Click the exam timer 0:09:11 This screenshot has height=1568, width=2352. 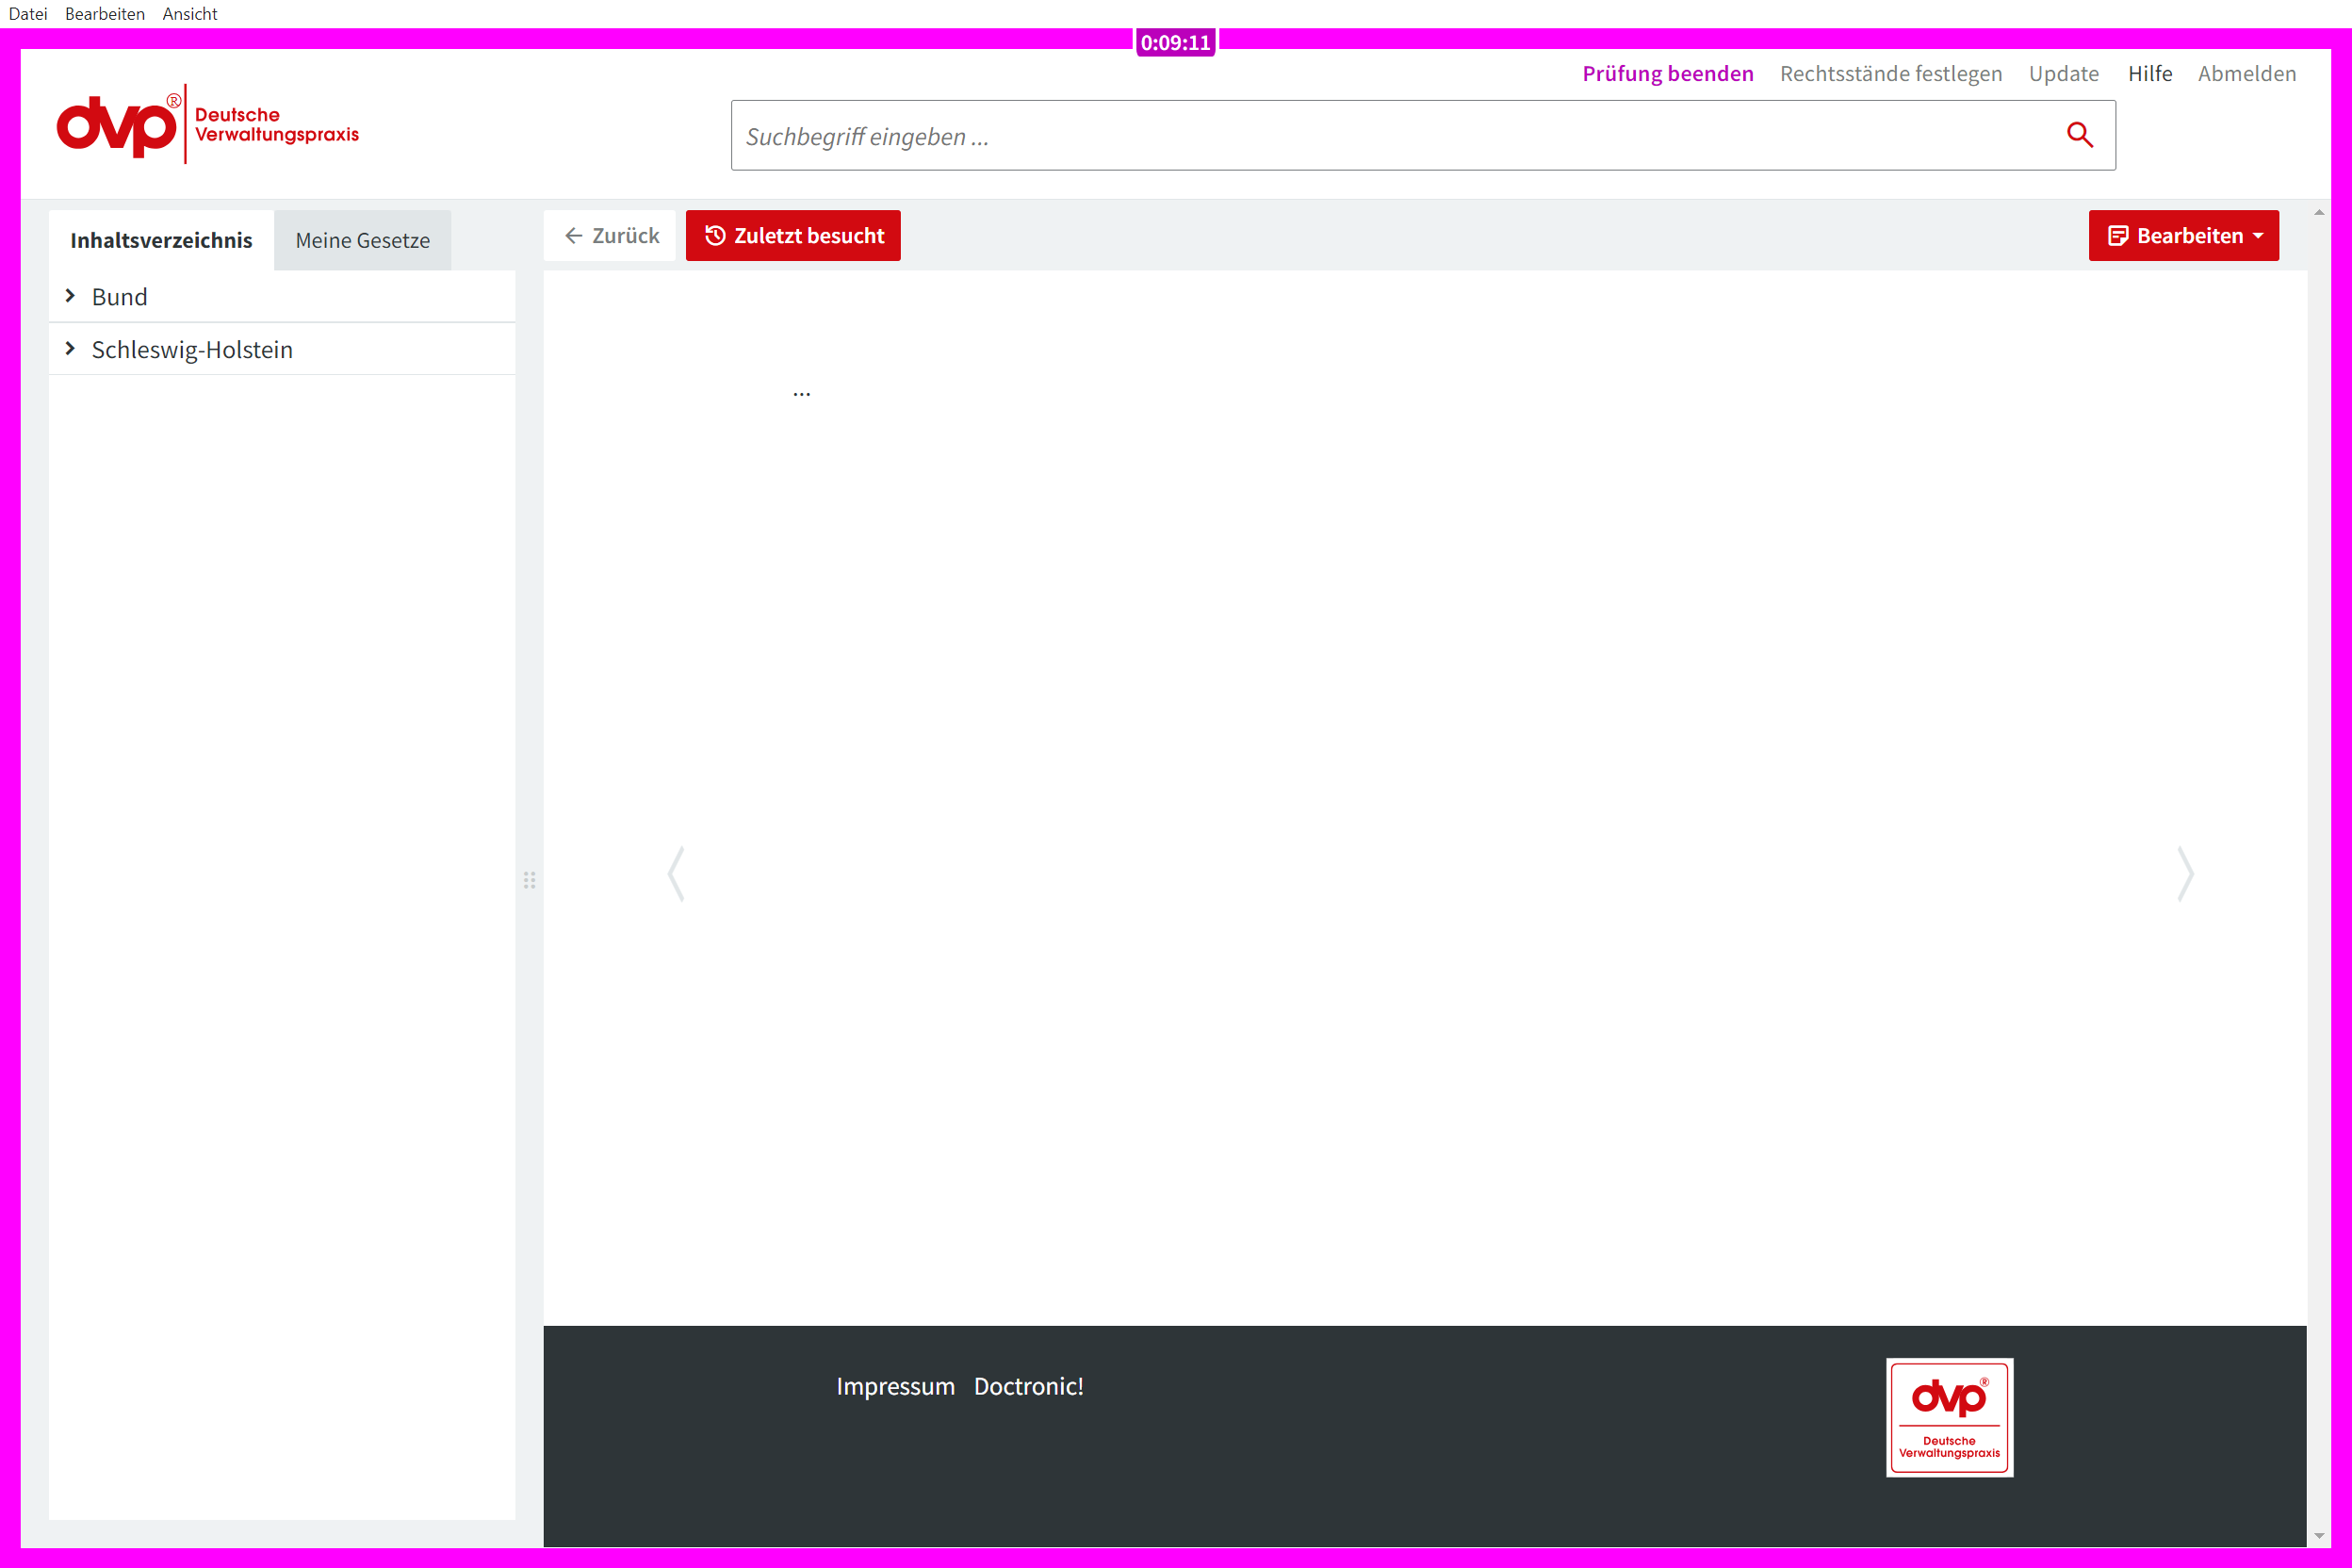tap(1175, 42)
